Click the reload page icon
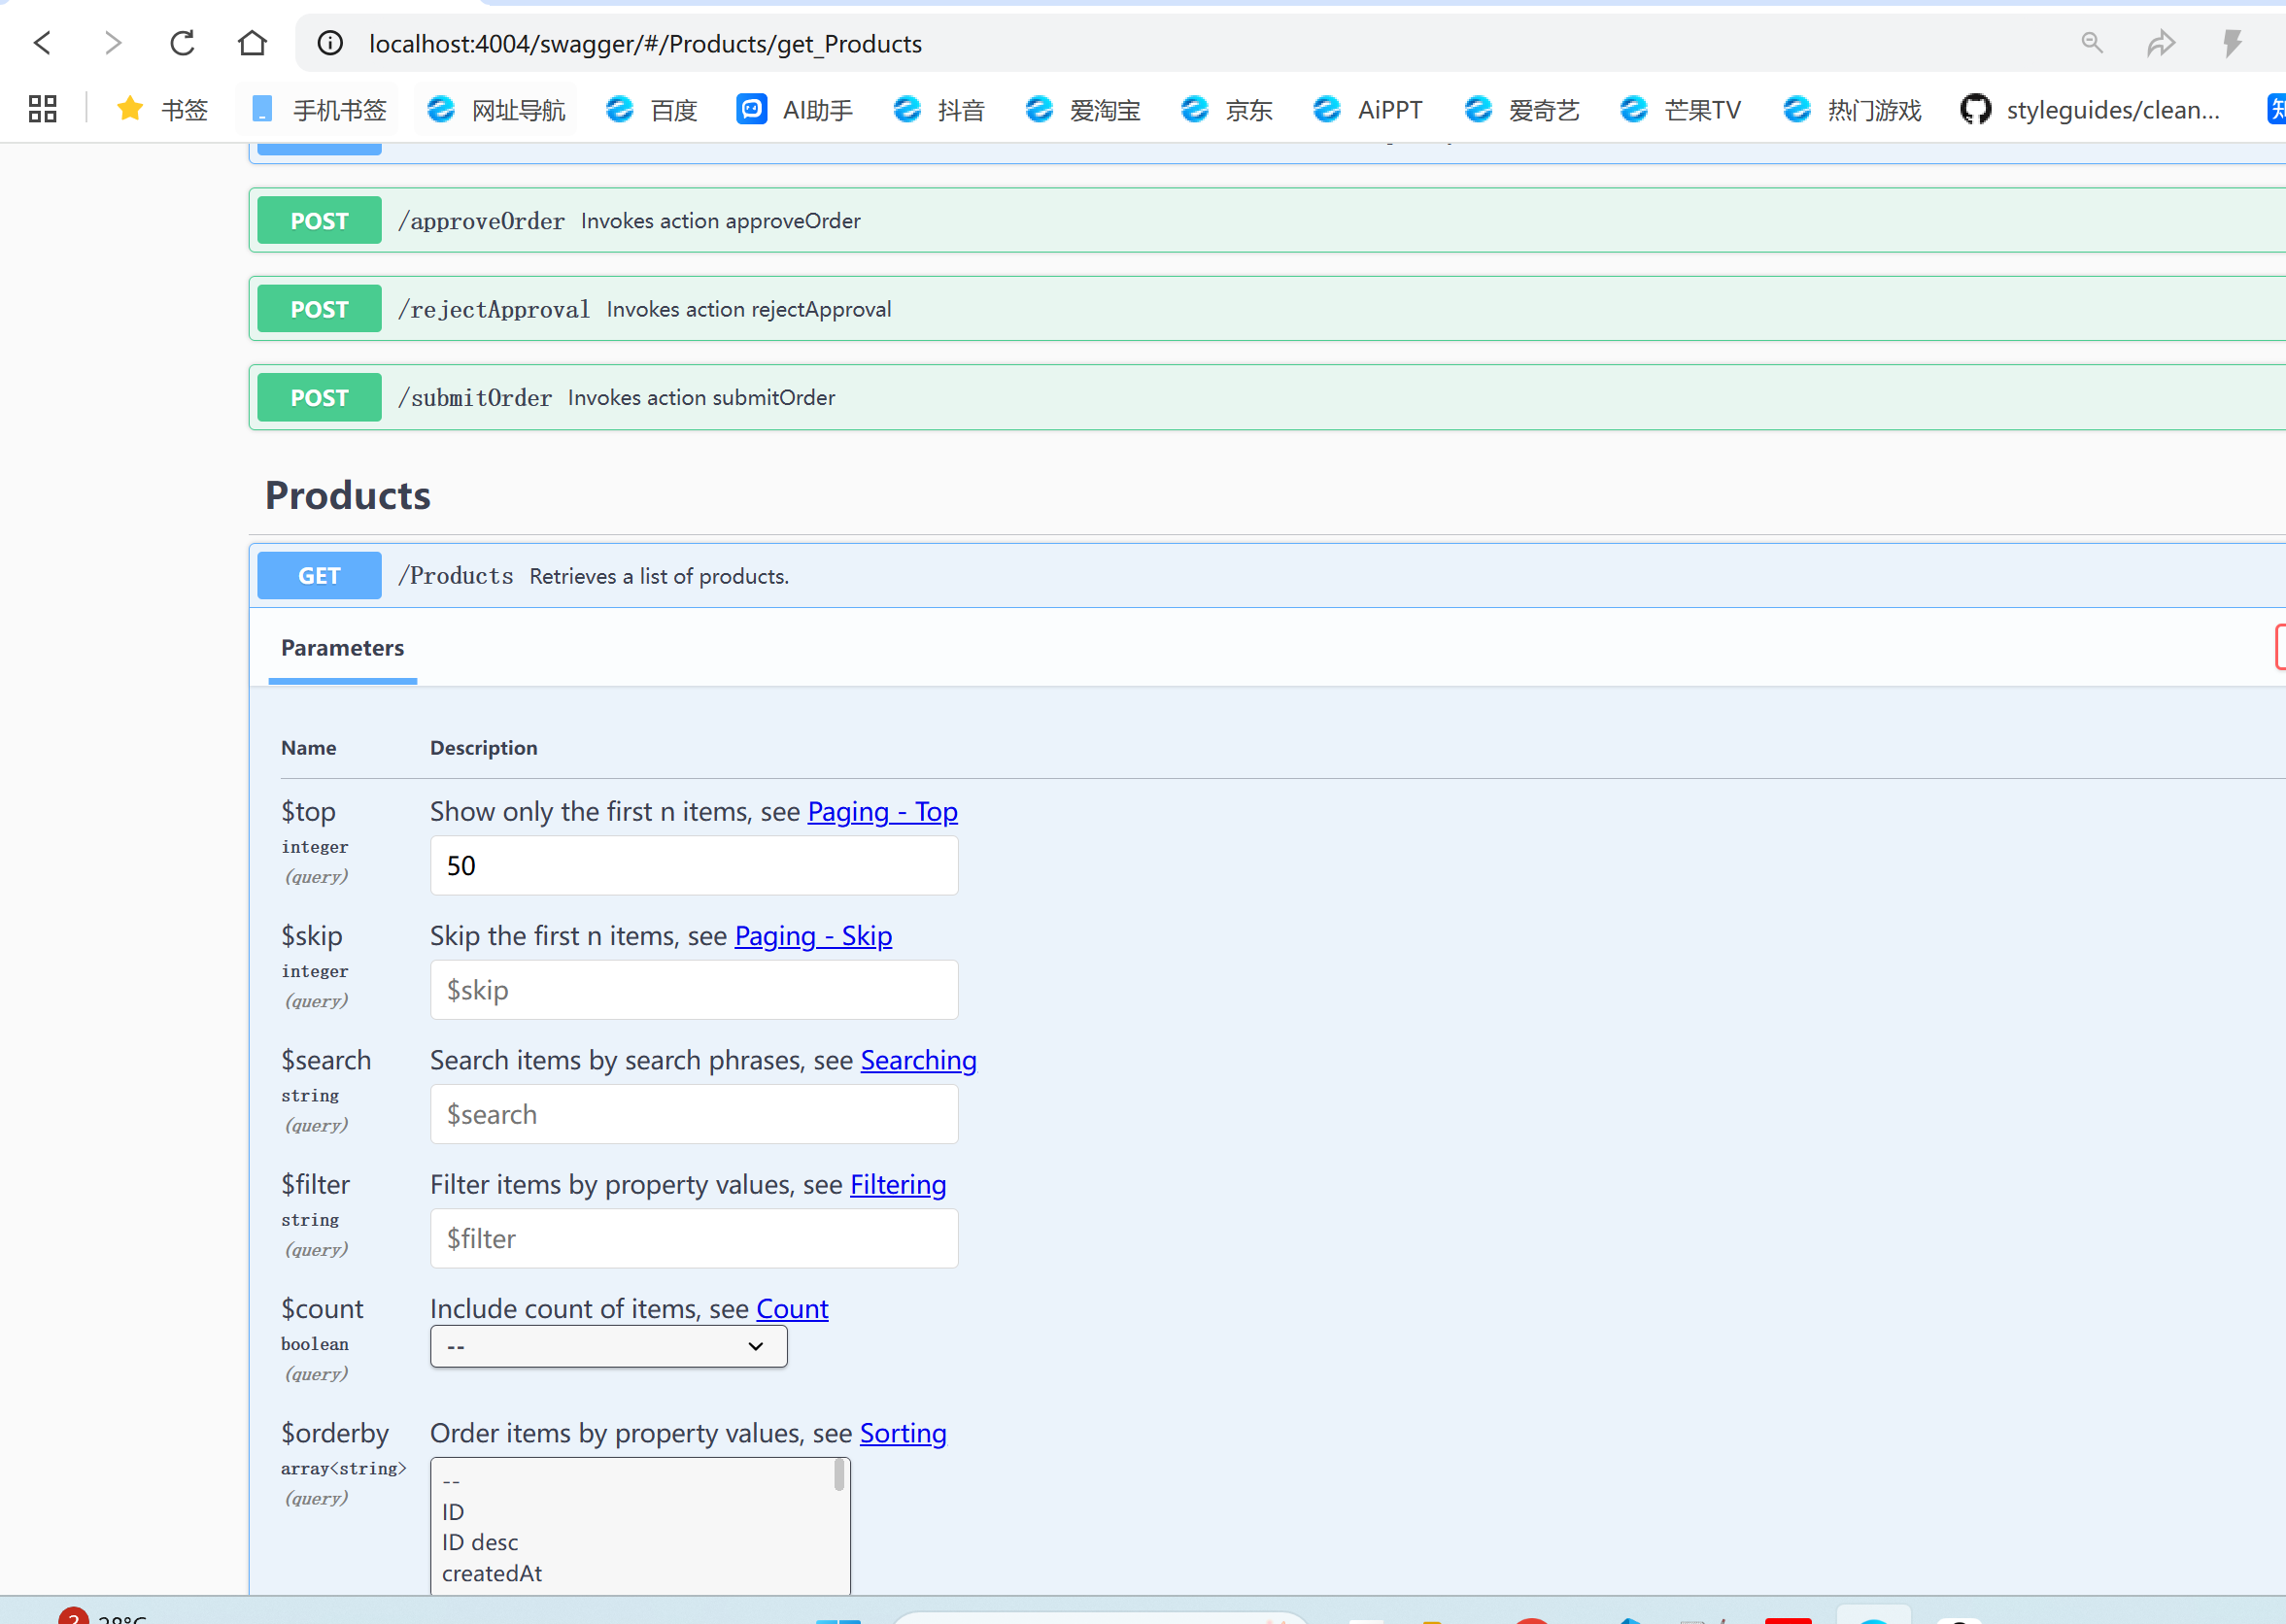 pos(182,43)
